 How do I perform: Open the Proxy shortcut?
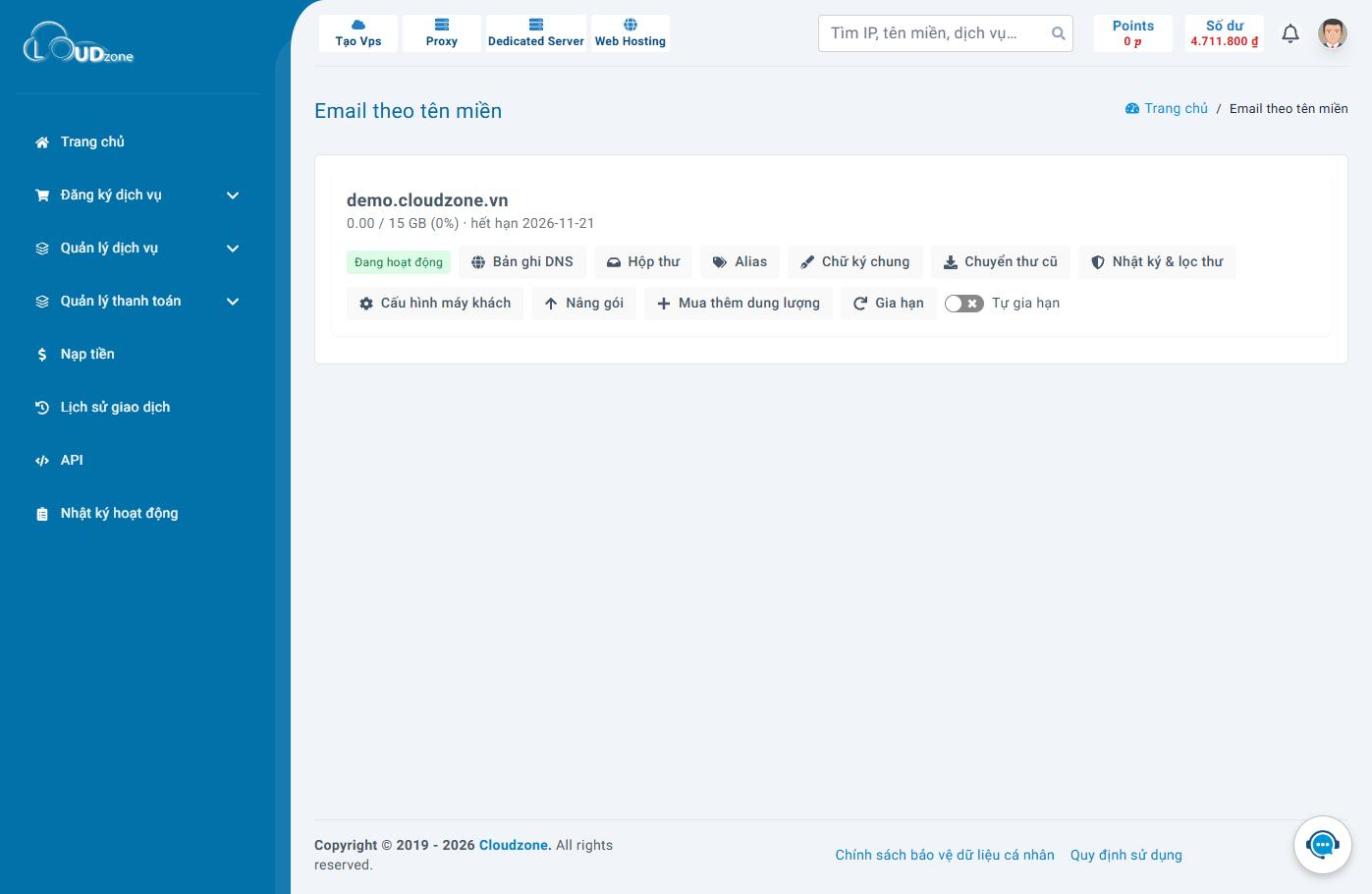441,33
